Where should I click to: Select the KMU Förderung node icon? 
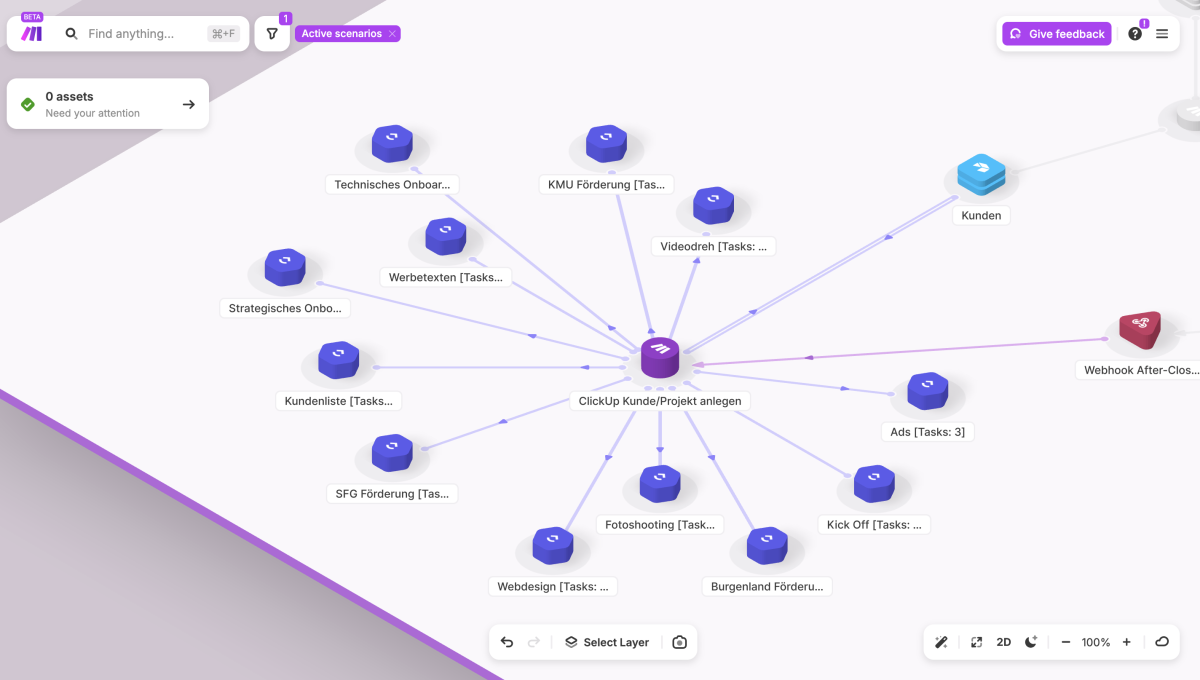[606, 145]
